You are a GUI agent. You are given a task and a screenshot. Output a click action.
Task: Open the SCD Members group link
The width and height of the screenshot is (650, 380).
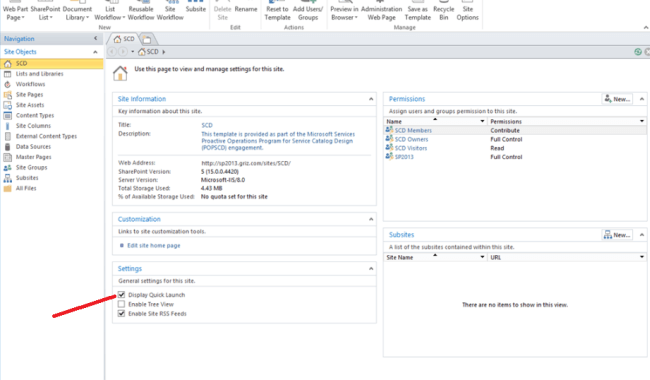tap(413, 131)
